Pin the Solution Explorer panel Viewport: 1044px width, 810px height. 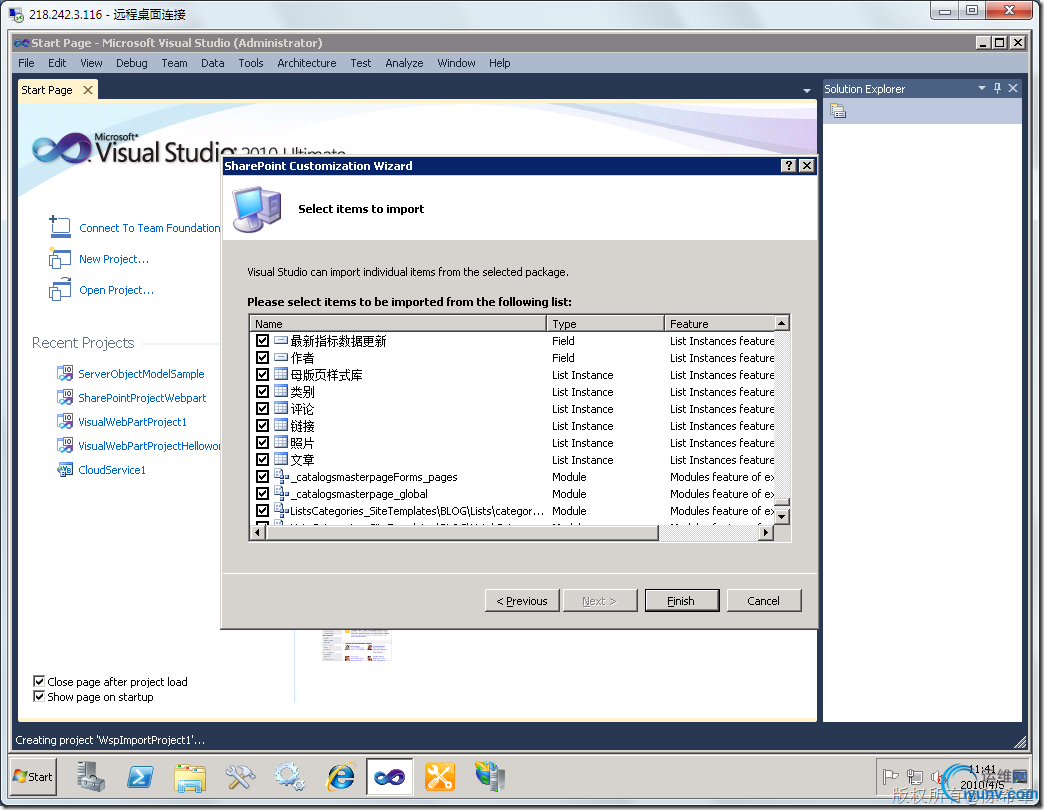click(x=997, y=88)
